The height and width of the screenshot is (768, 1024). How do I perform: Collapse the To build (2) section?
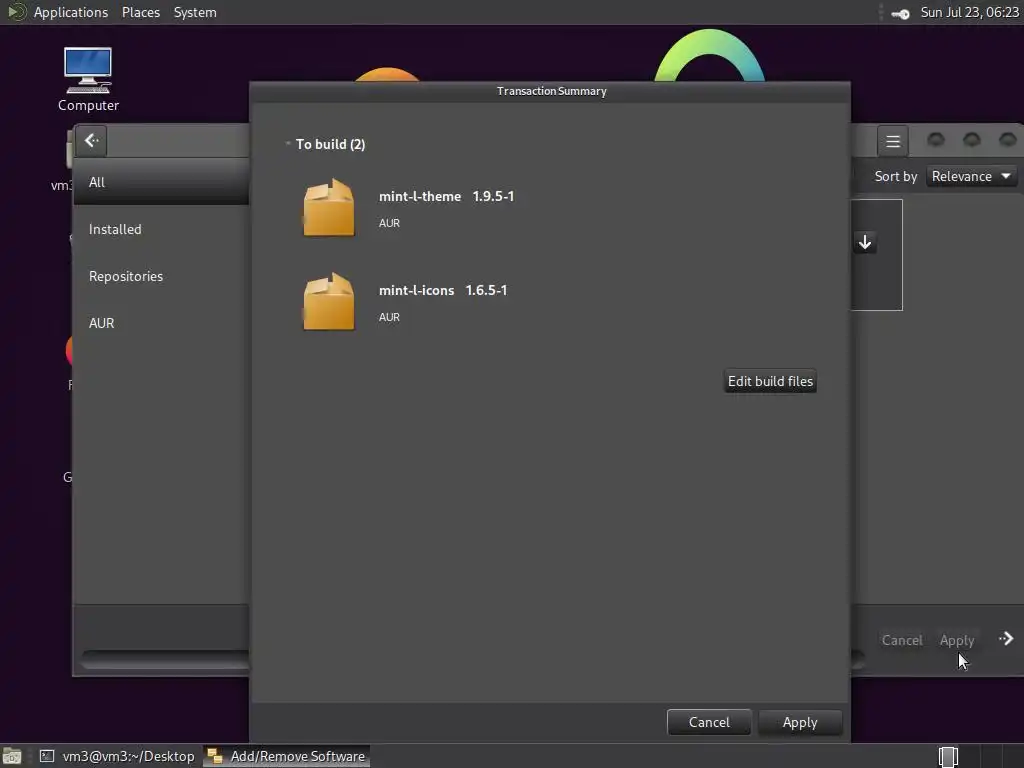coord(288,144)
